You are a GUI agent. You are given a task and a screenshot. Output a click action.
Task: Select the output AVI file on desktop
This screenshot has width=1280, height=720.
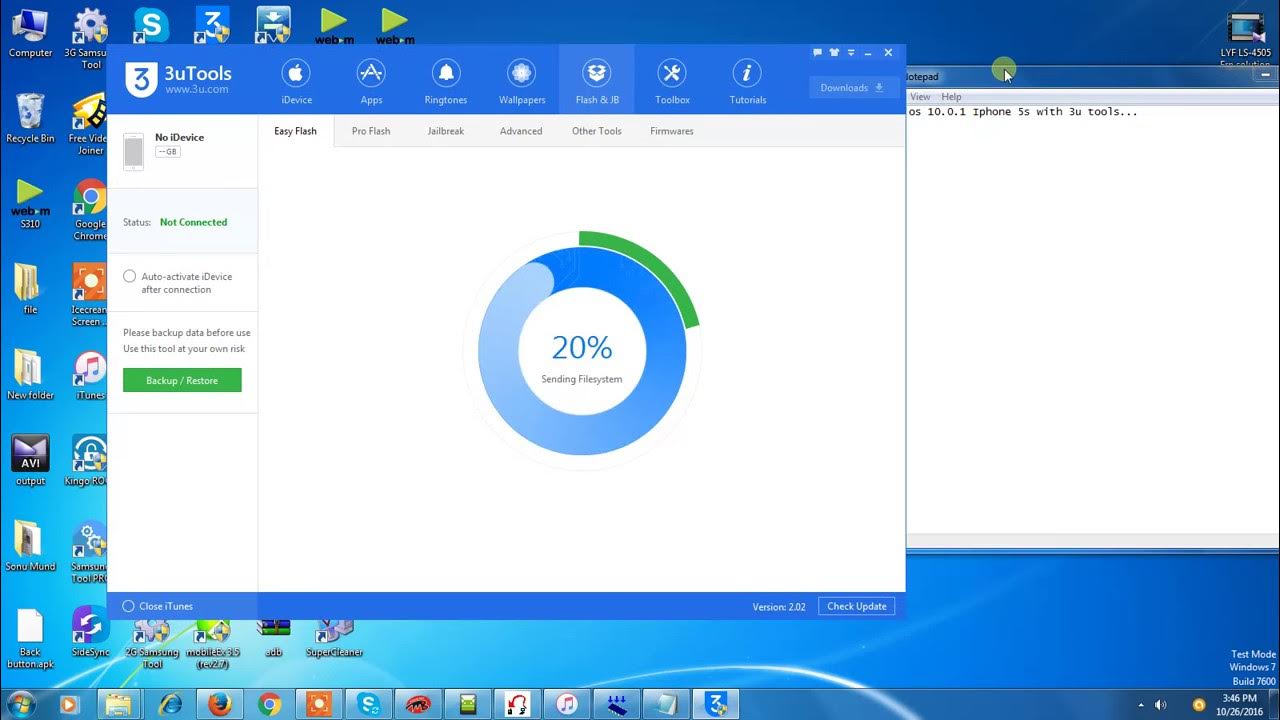click(x=30, y=461)
